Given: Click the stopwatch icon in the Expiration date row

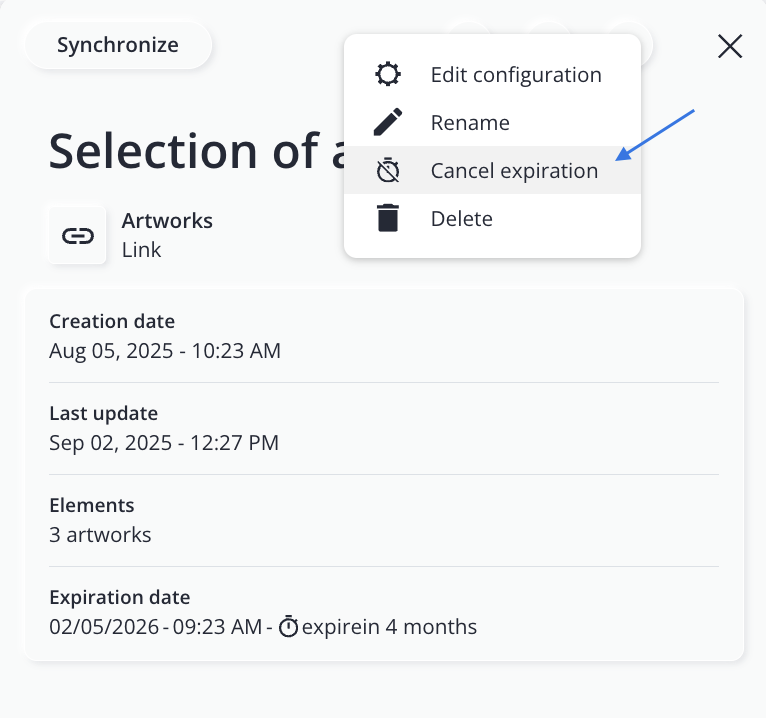Looking at the screenshot, I should tap(288, 627).
